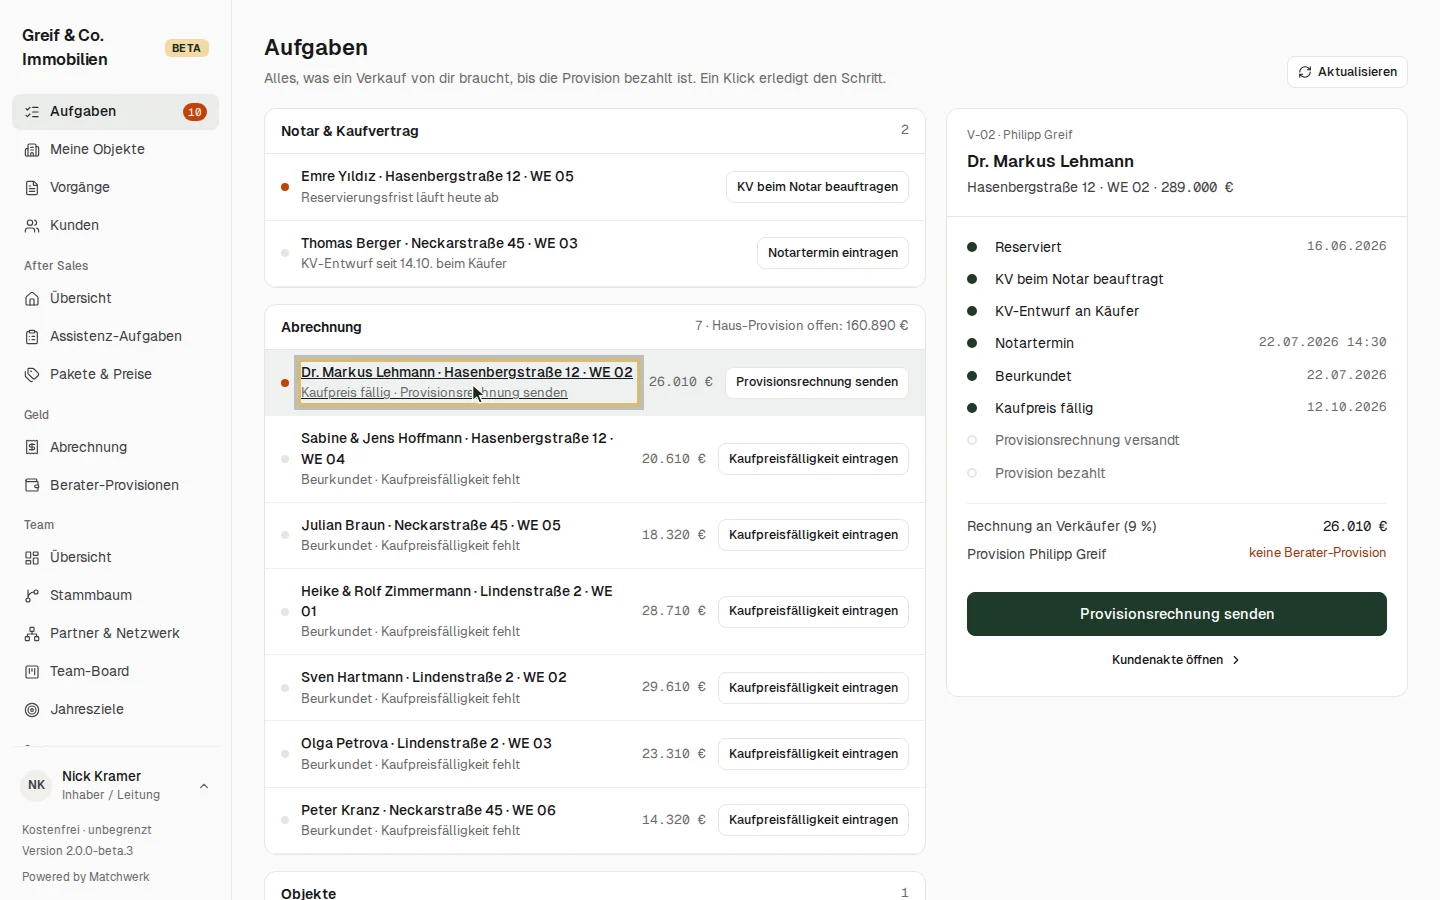1440x900 pixels.
Task: Click the Jahresziele target icon
Action: [32, 710]
